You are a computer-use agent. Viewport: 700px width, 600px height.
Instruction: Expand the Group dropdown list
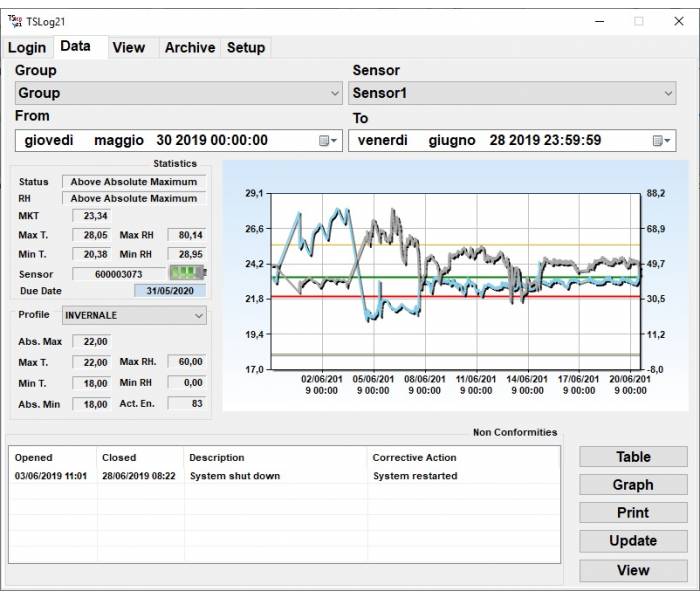point(179,93)
